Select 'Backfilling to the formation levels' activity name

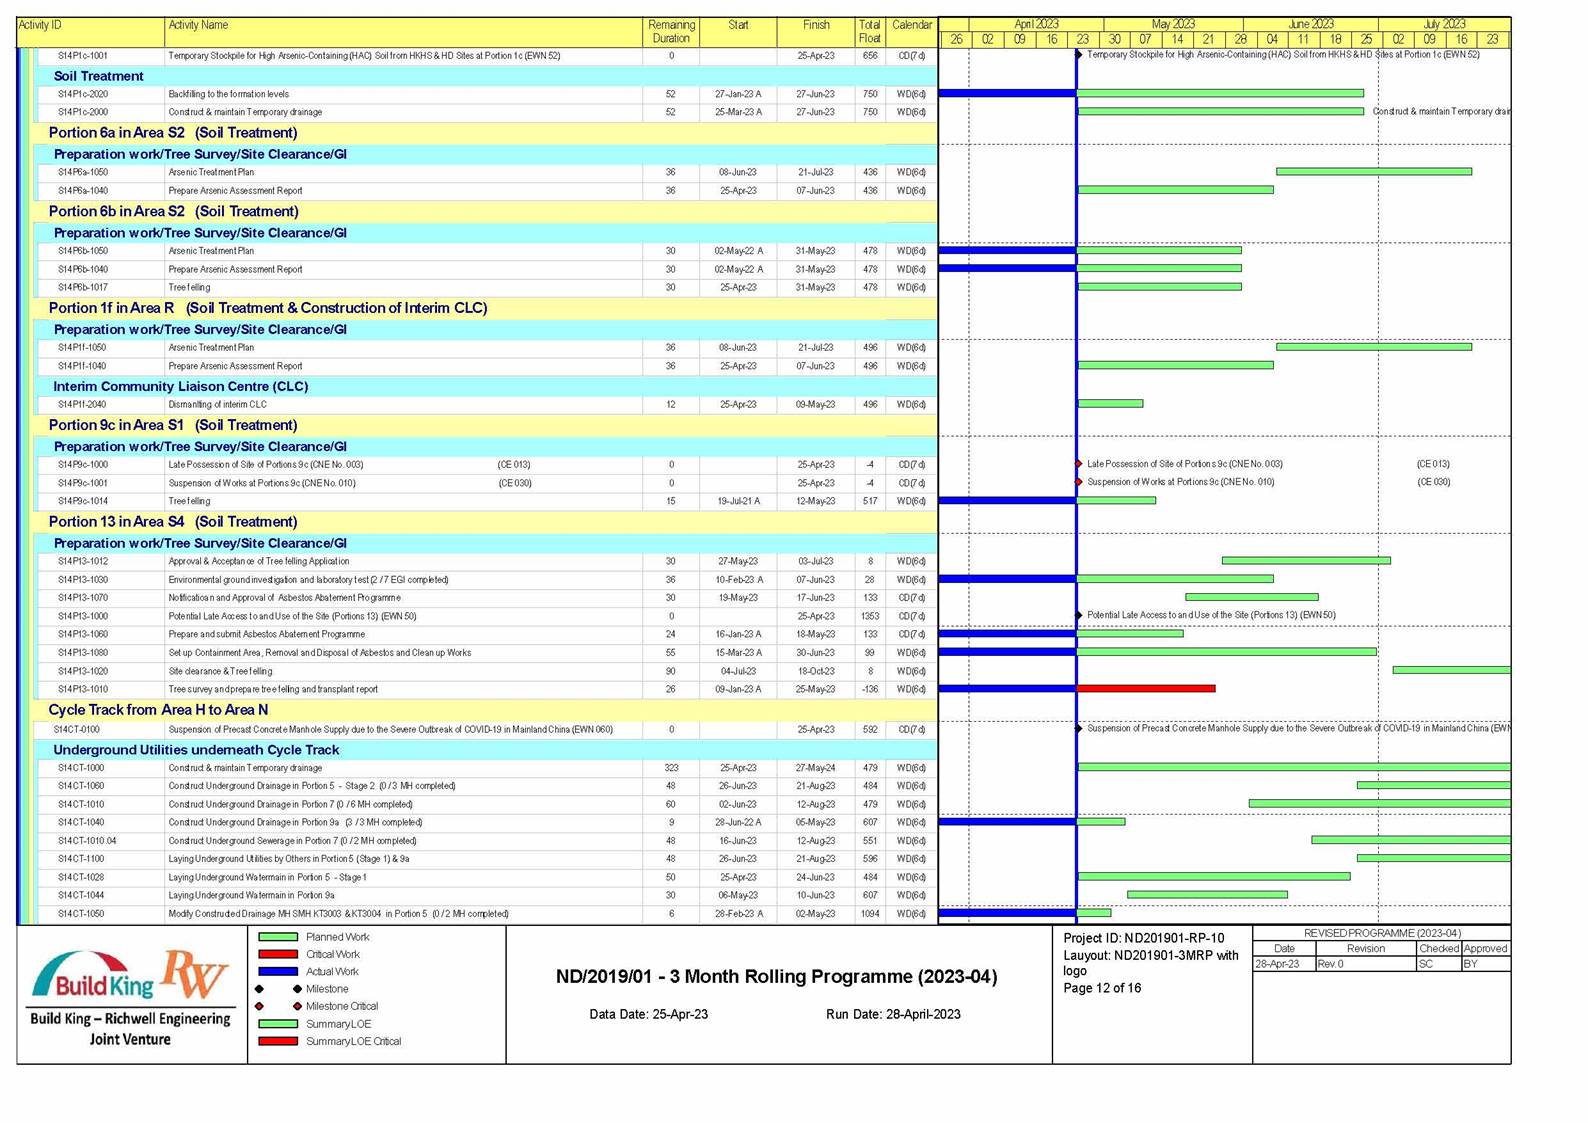click(229, 94)
